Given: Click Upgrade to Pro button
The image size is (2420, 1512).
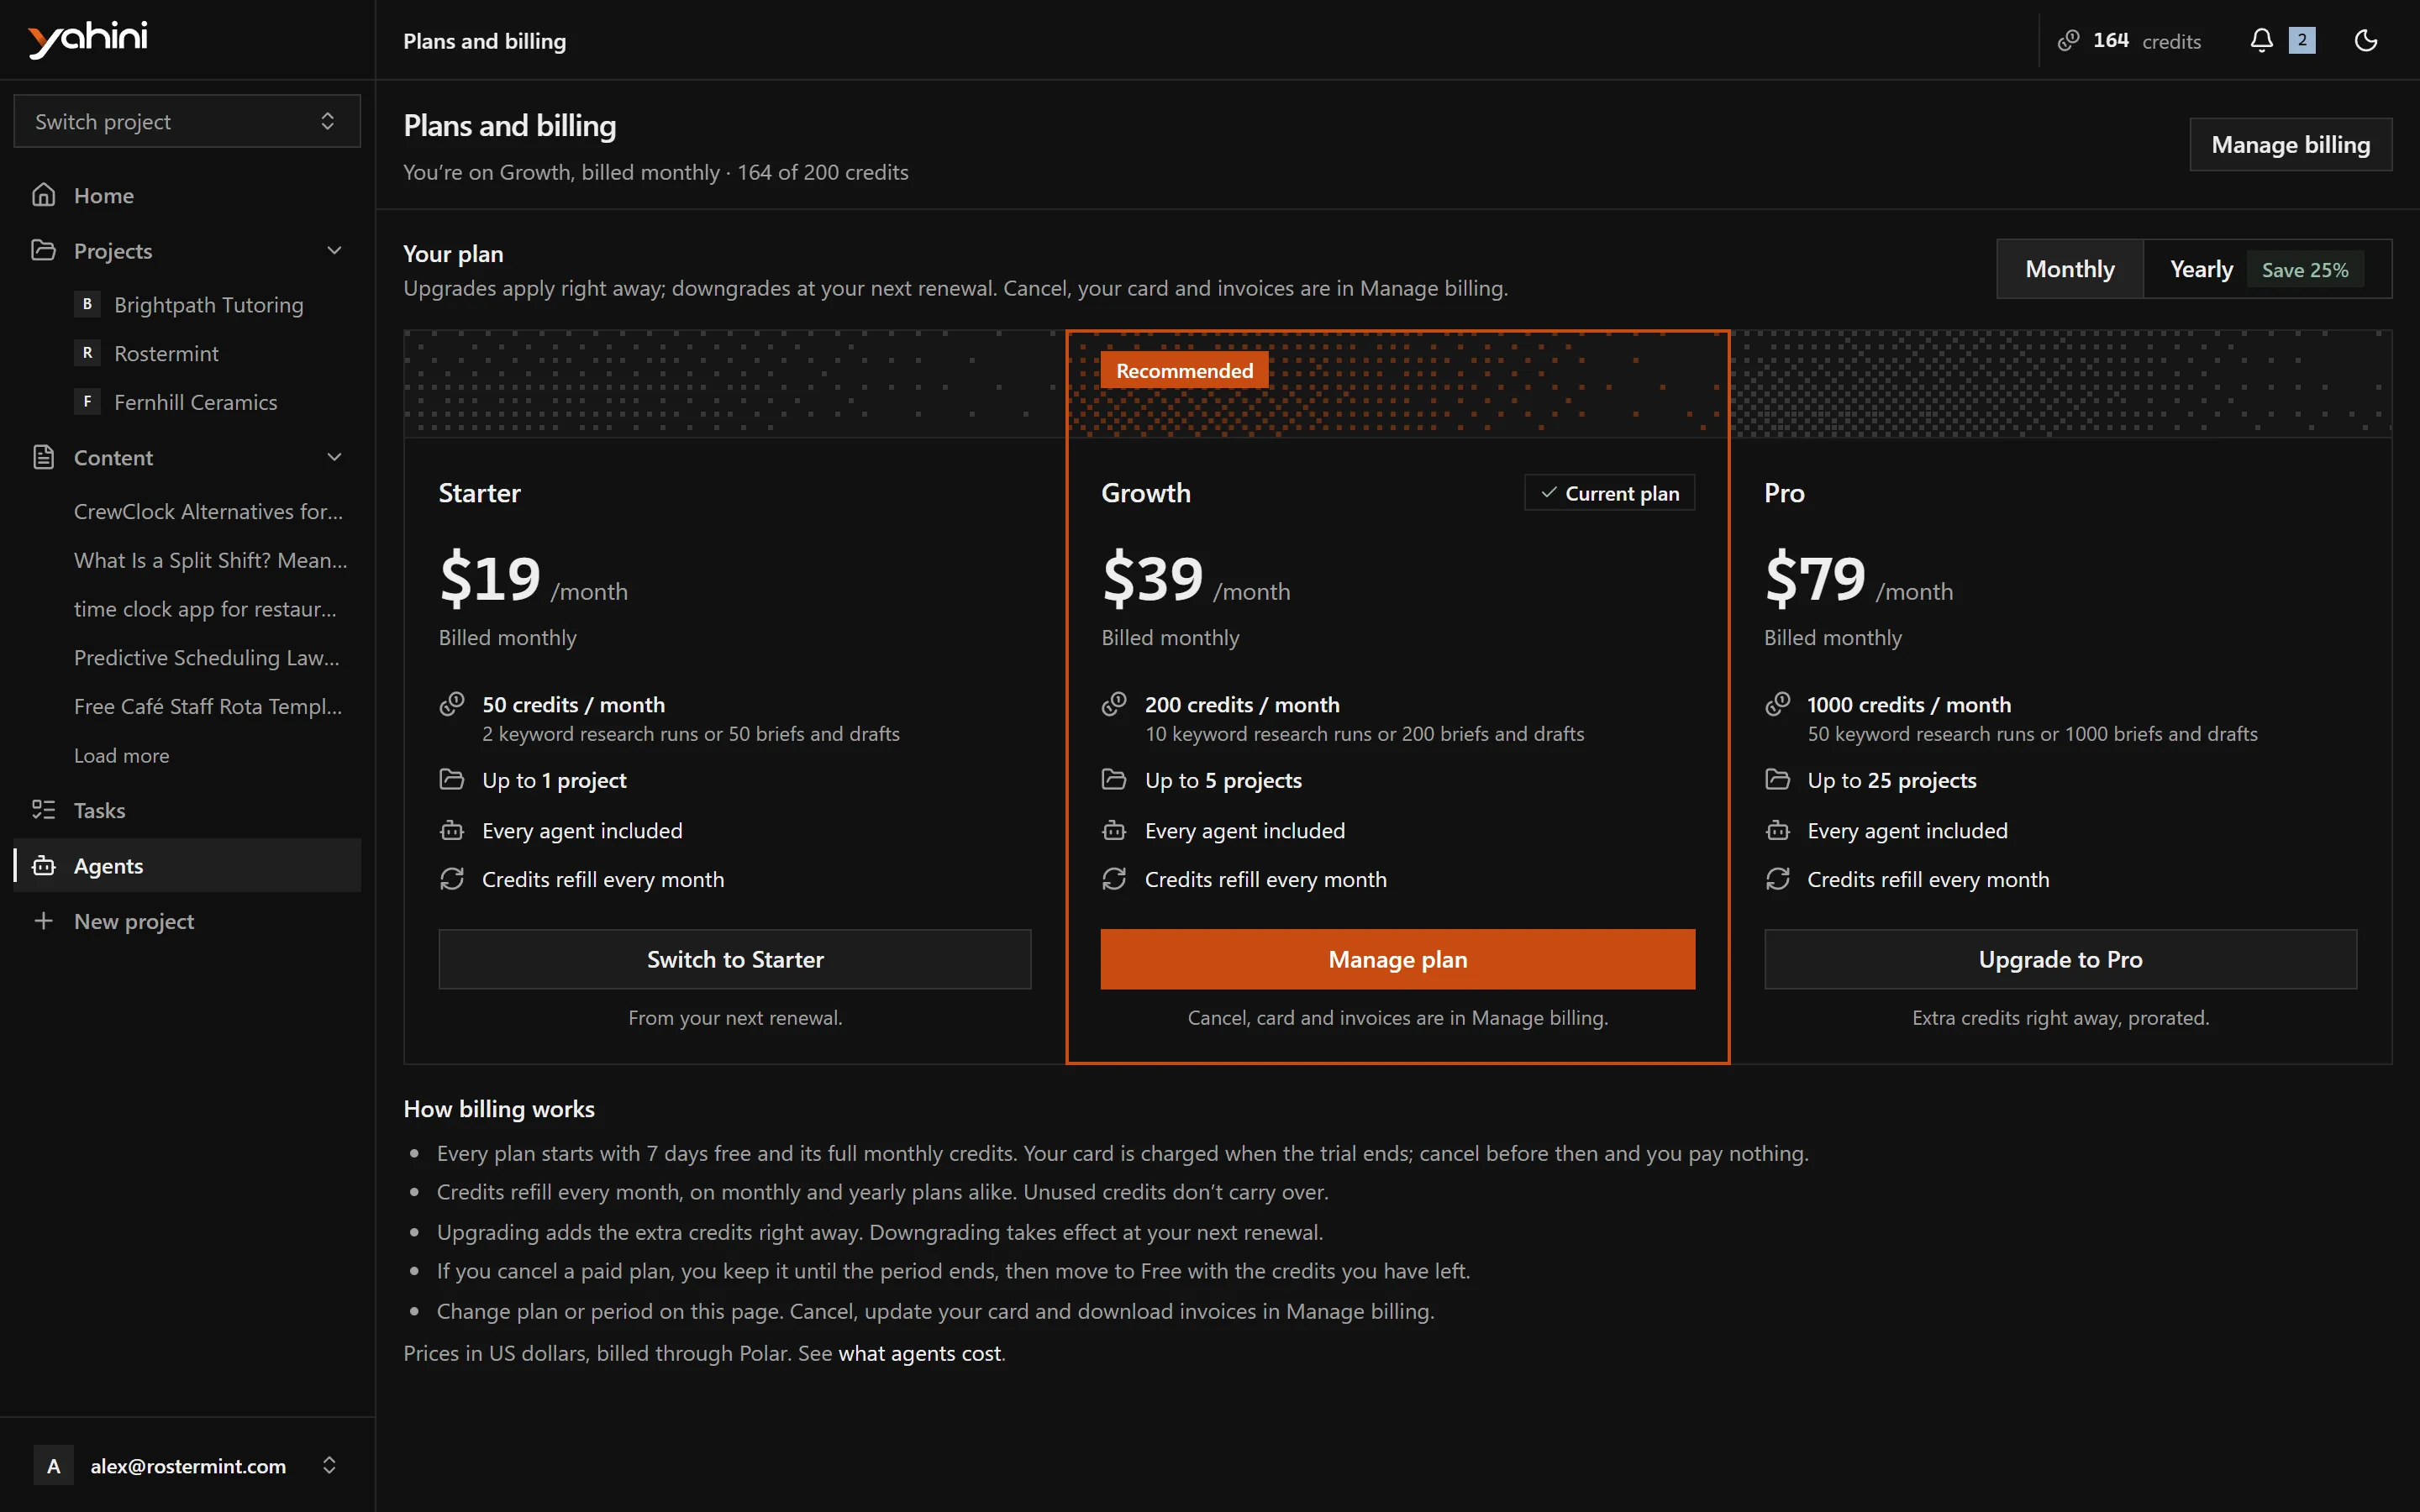Looking at the screenshot, I should tap(2060, 959).
